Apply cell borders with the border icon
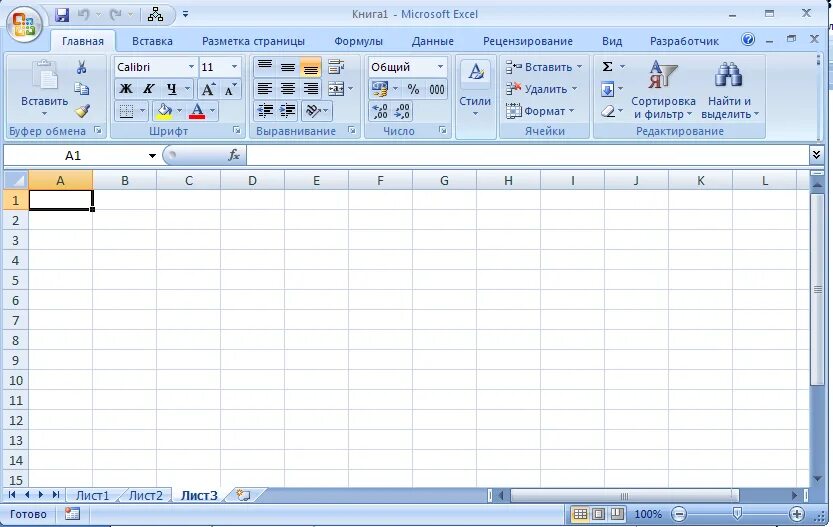This screenshot has width=833, height=527. [x=126, y=110]
